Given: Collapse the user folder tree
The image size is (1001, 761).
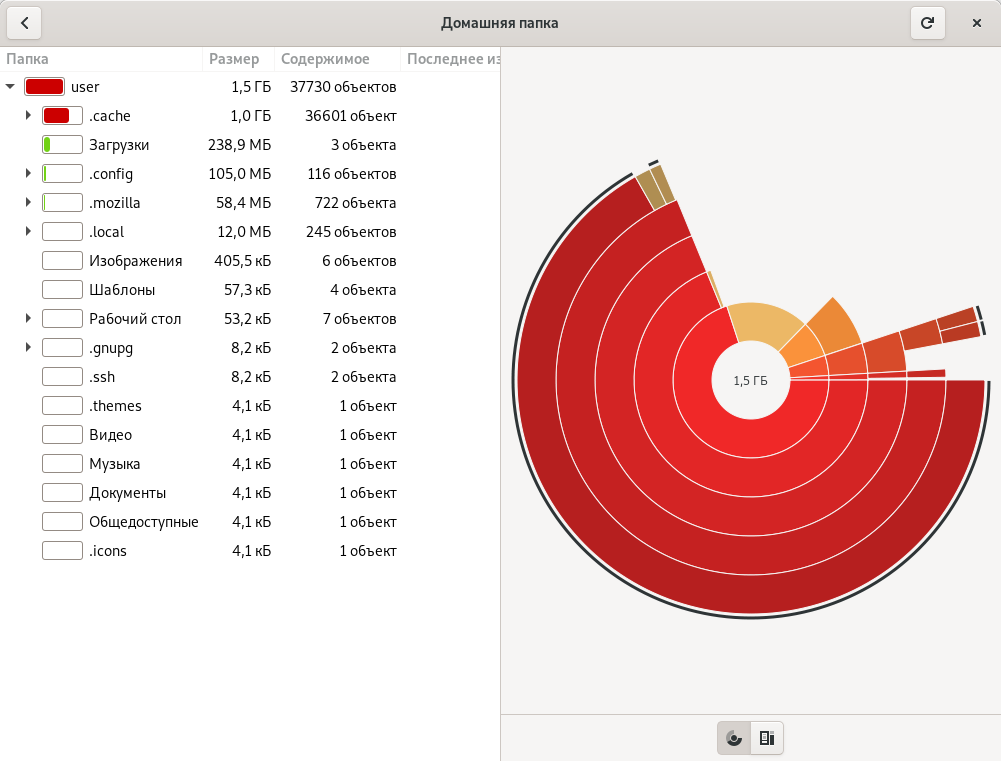Looking at the screenshot, I should (10, 87).
